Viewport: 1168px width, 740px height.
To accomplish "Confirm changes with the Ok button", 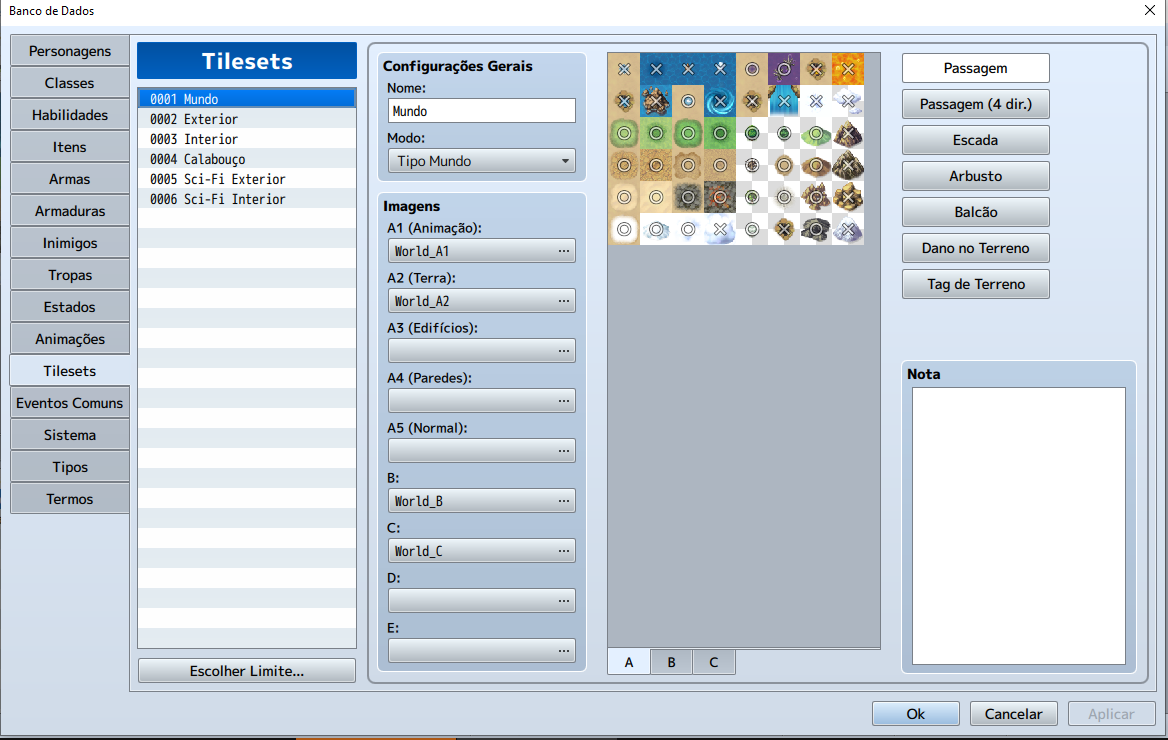I will pyautogui.click(x=915, y=713).
